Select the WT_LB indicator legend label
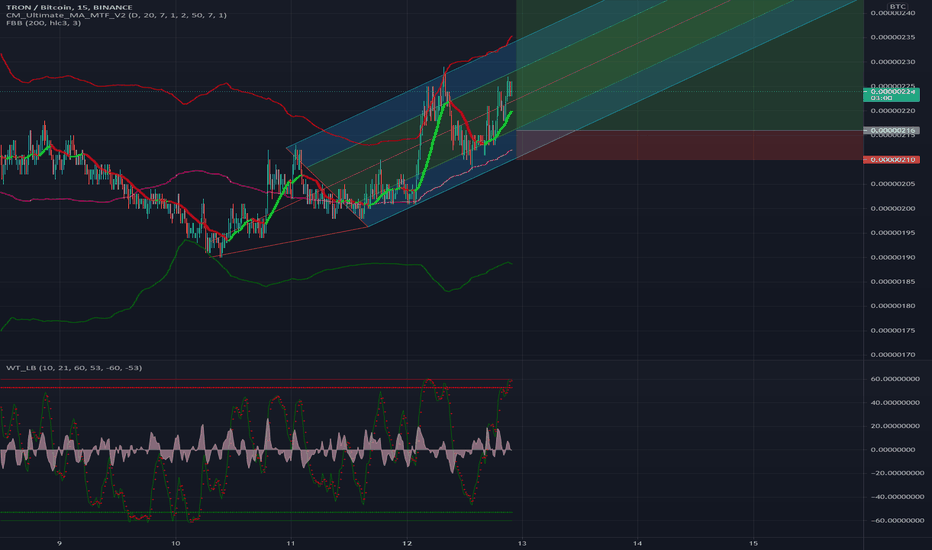 click(x=74, y=367)
